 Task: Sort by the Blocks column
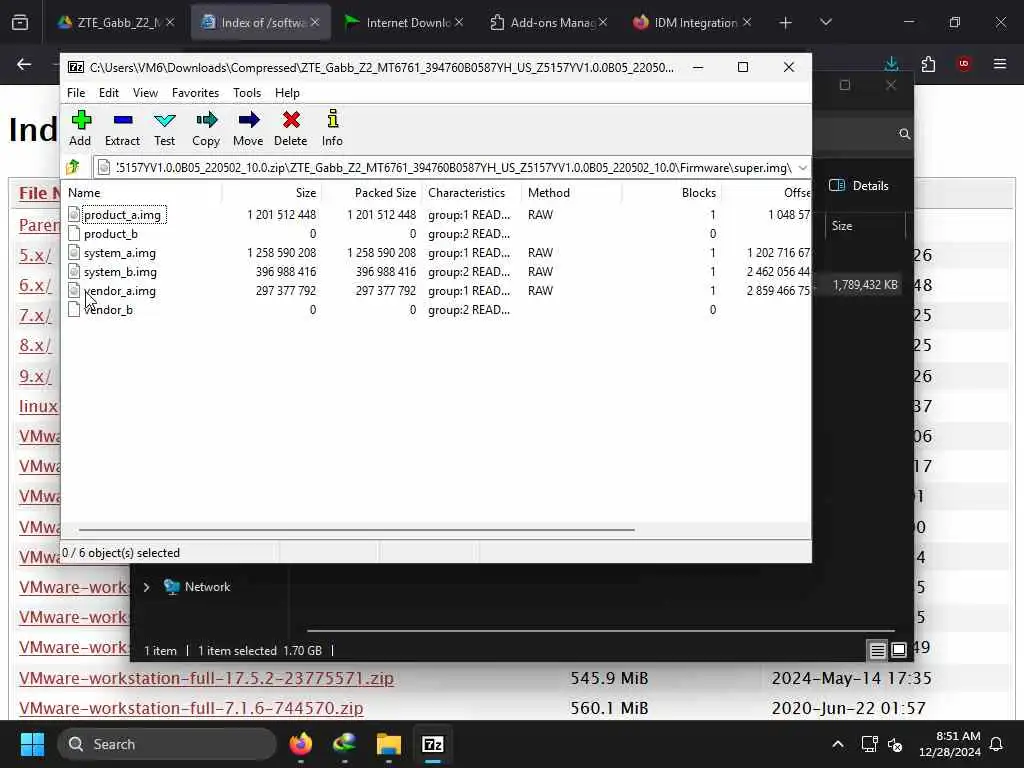tap(670, 193)
